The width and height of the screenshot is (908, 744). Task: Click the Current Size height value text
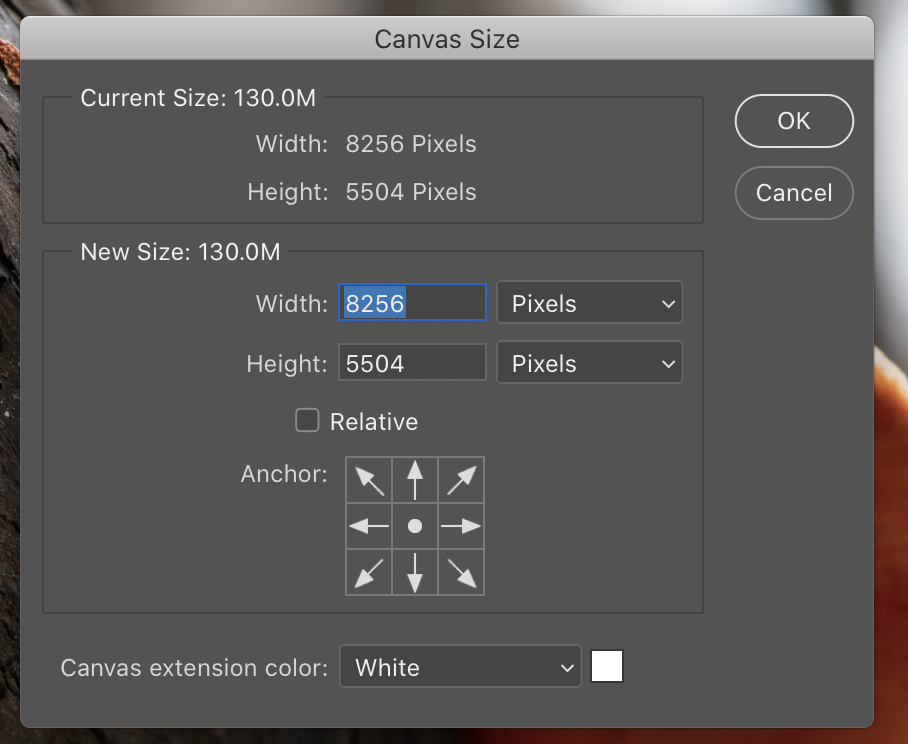click(411, 192)
